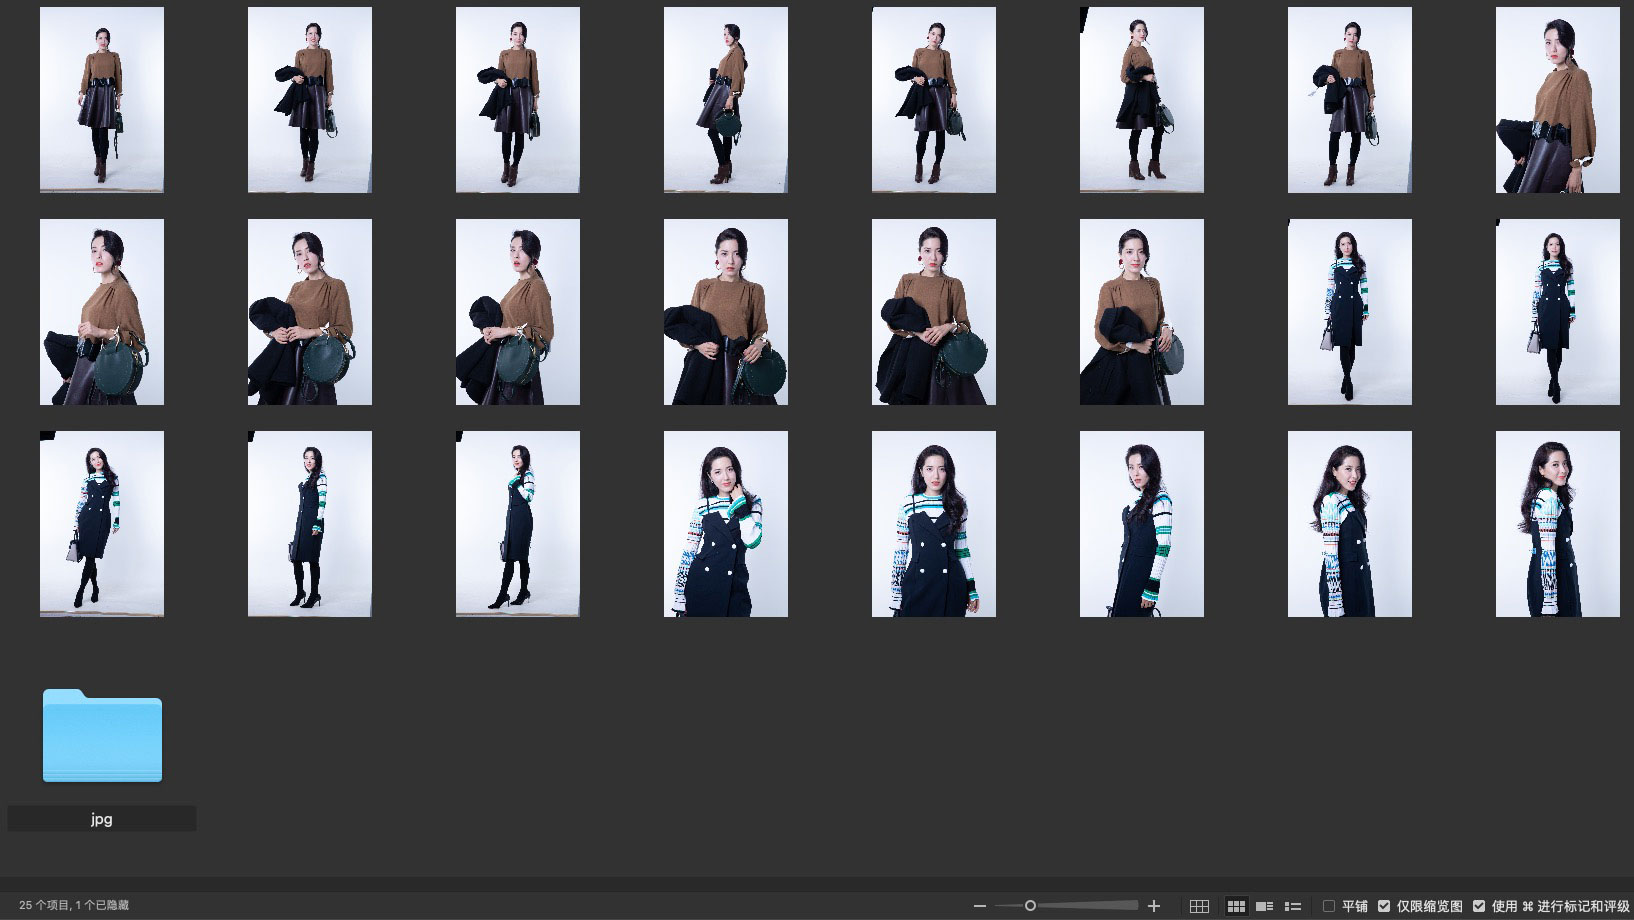1634x920 pixels.
Task: Open the jpg folder icon
Action: (102, 736)
